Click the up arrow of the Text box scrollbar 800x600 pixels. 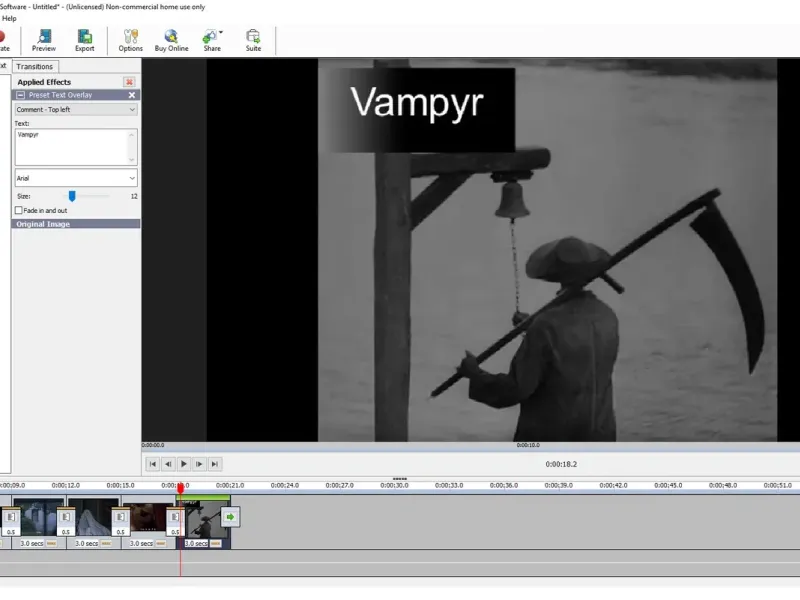point(132,135)
